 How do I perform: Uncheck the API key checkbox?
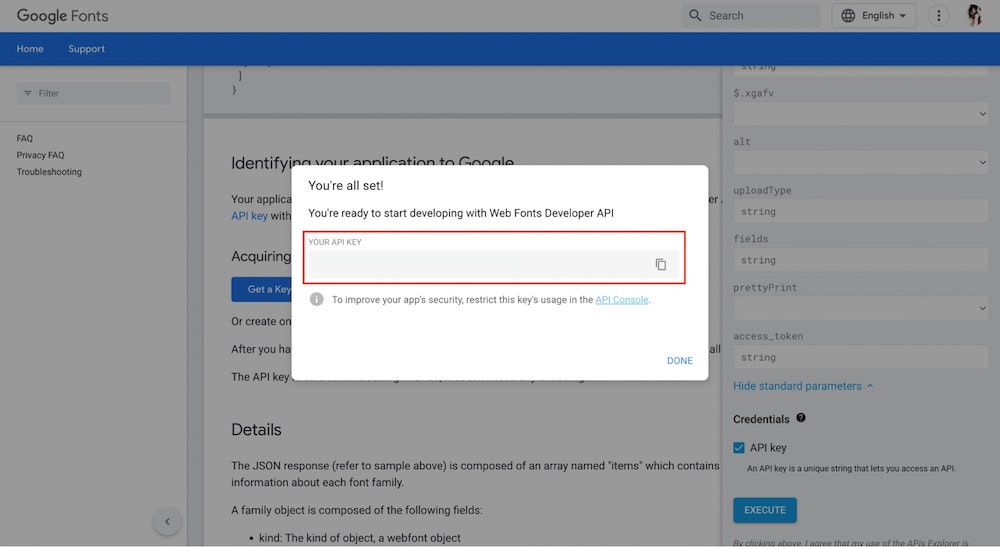pyautogui.click(x=739, y=448)
